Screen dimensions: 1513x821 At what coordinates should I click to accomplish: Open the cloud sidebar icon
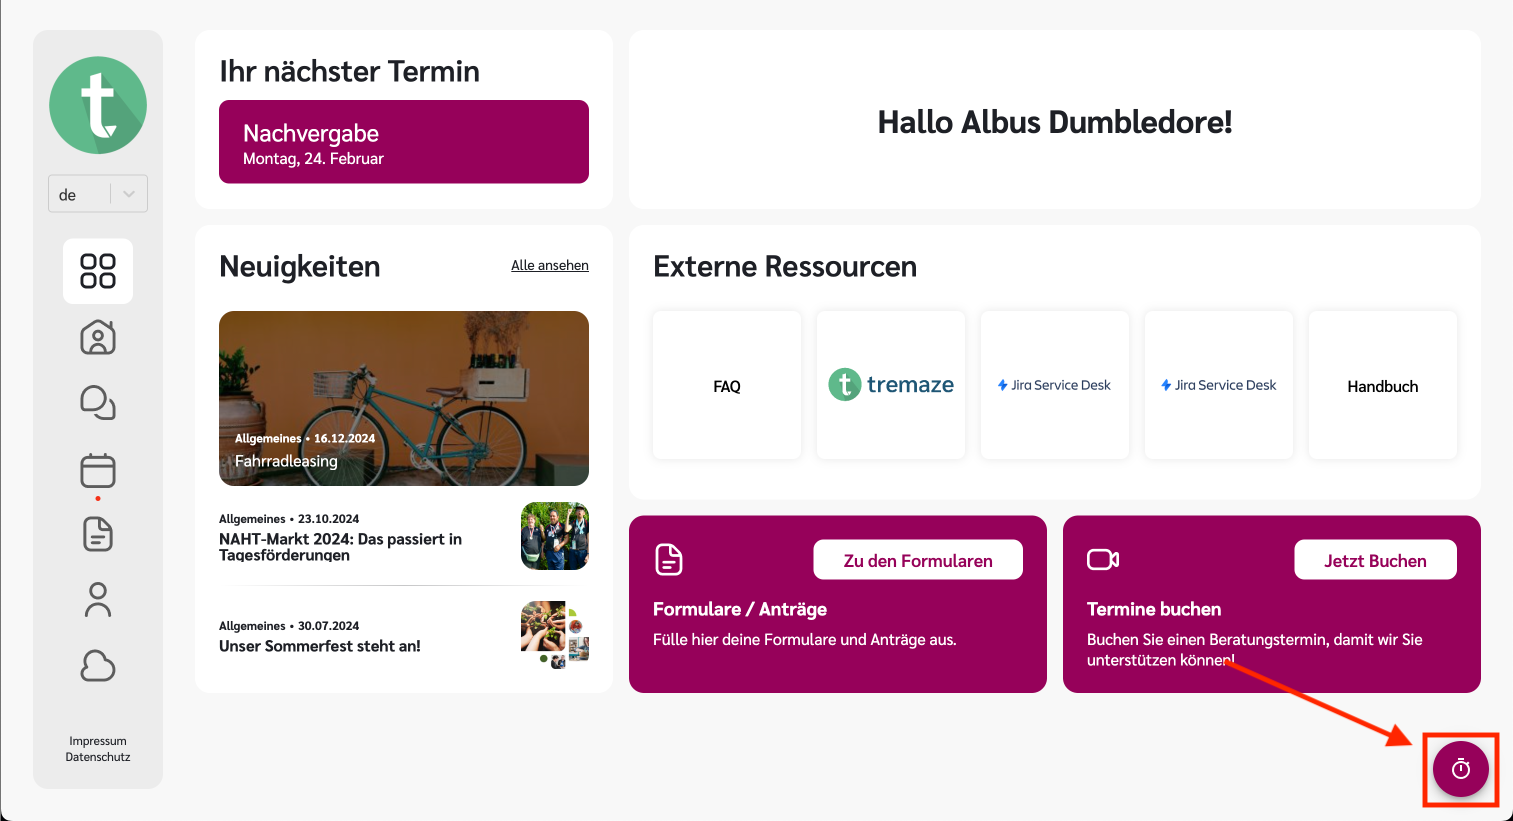pyautogui.click(x=98, y=666)
